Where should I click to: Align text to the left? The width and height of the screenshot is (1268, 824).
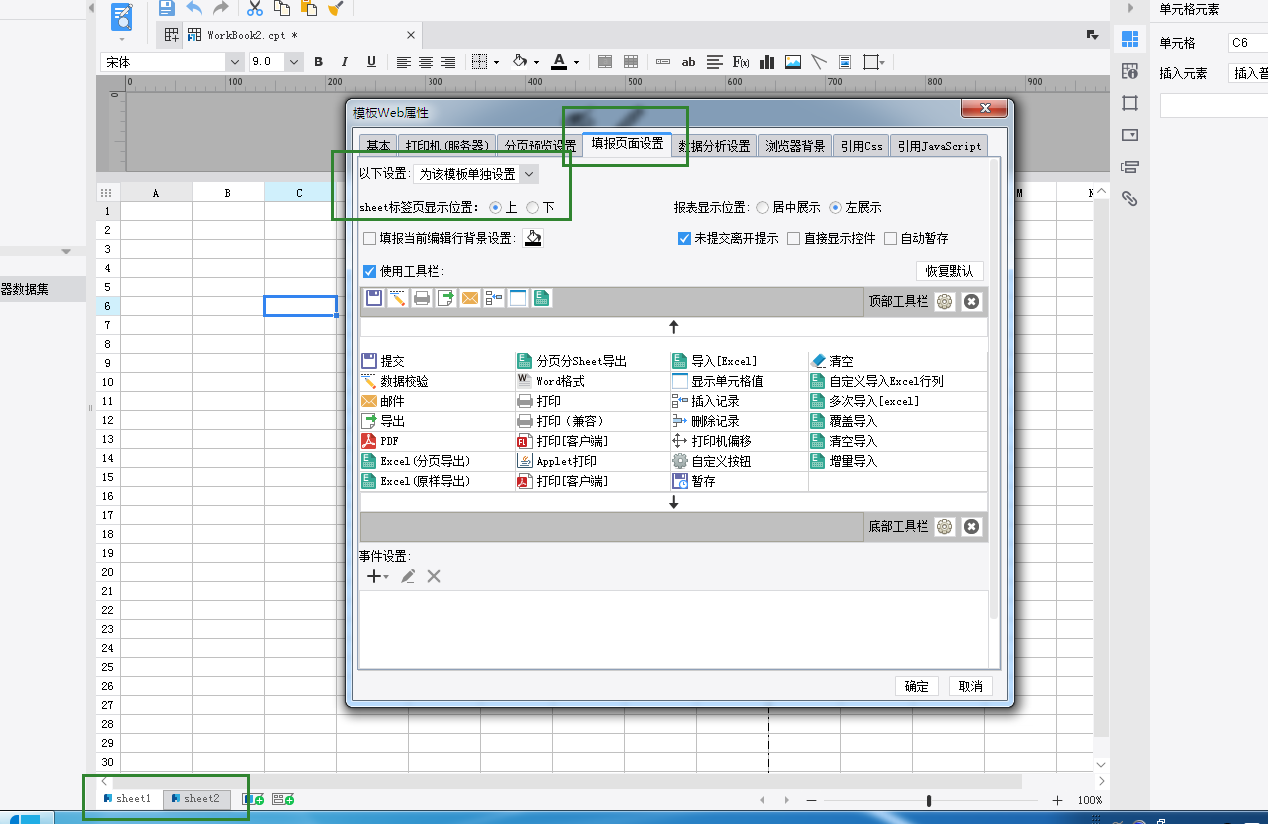click(x=403, y=62)
